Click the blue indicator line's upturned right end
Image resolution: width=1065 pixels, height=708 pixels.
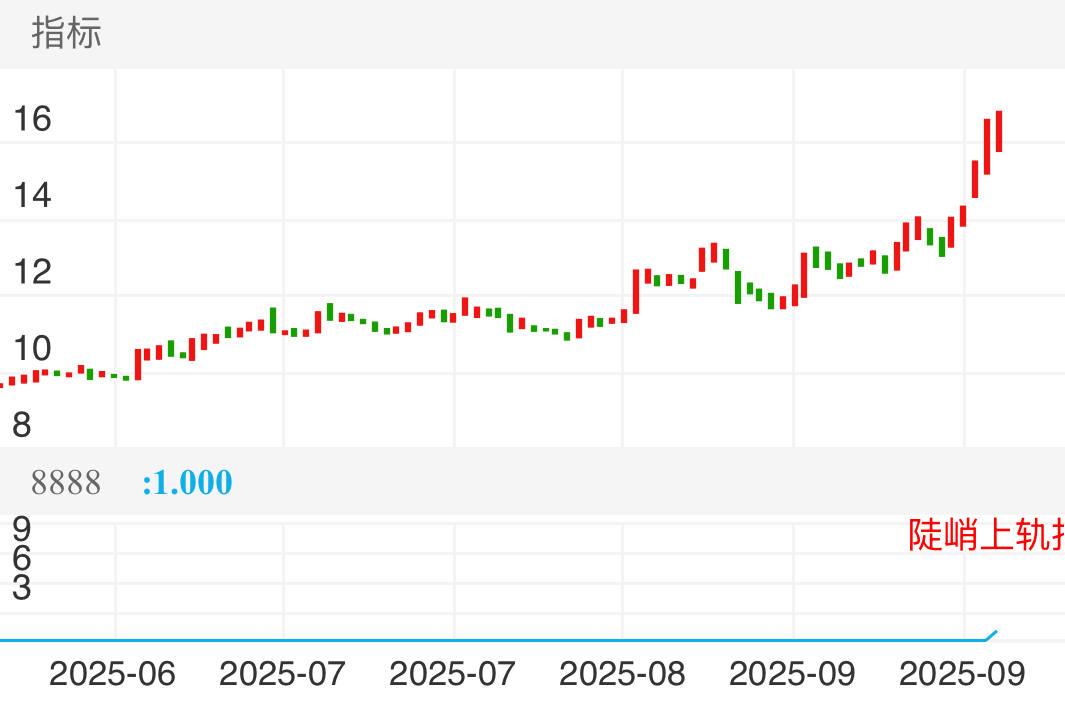click(992, 634)
